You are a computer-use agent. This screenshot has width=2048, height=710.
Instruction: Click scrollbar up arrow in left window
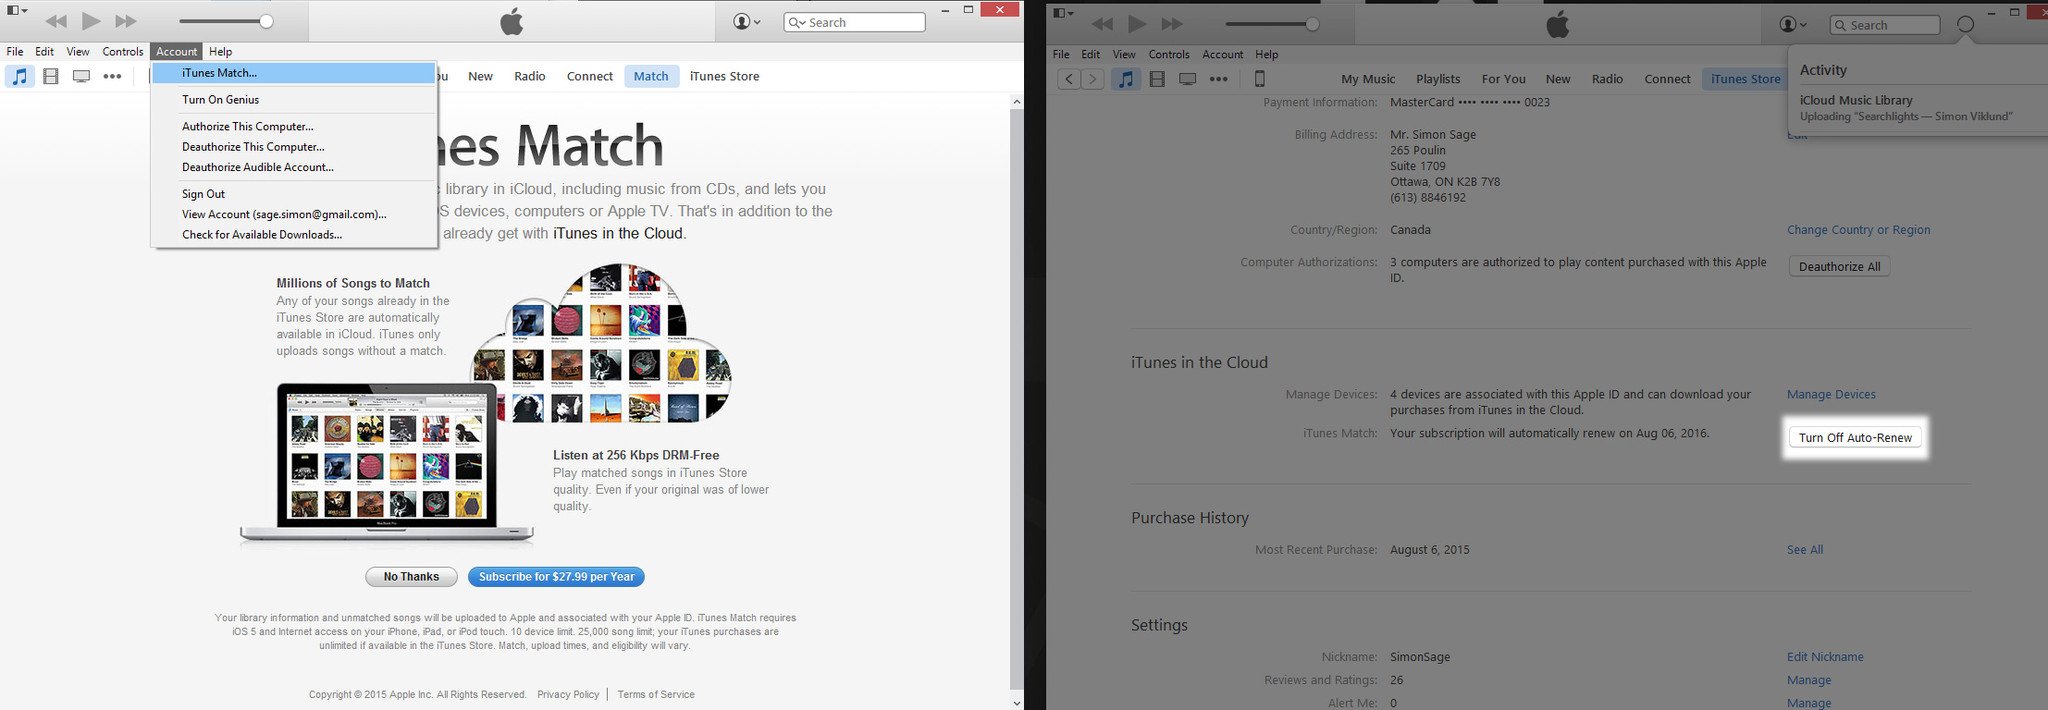[x=1017, y=102]
